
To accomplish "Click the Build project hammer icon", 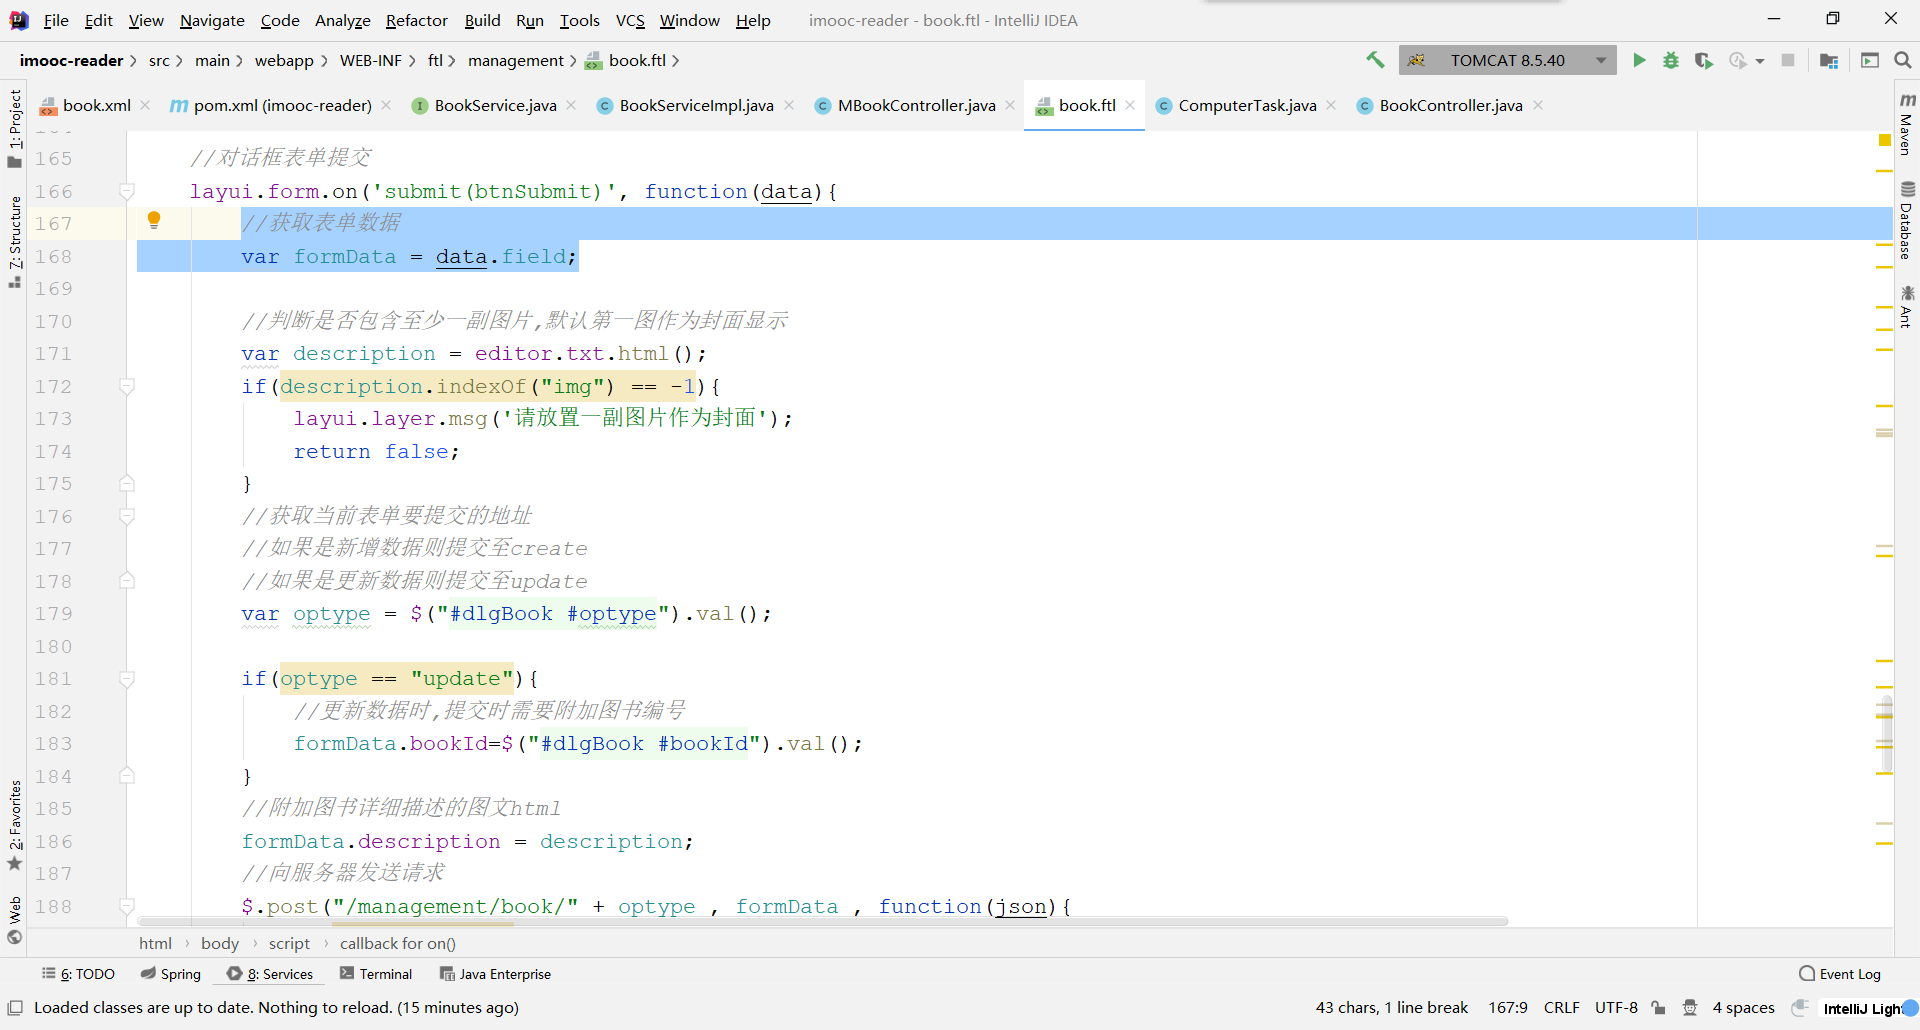I will coord(1375,60).
